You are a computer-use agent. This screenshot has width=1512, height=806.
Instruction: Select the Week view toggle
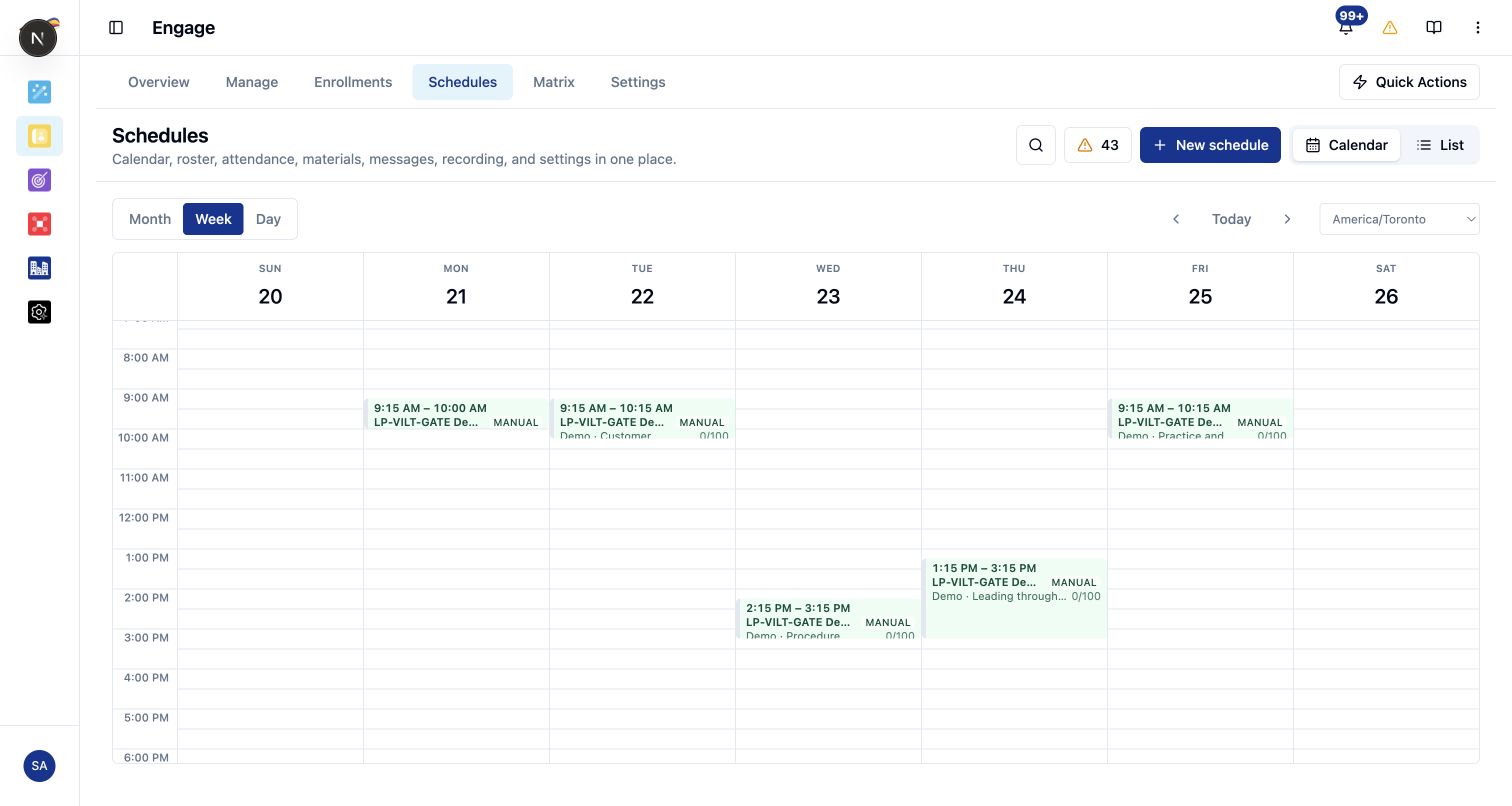213,219
